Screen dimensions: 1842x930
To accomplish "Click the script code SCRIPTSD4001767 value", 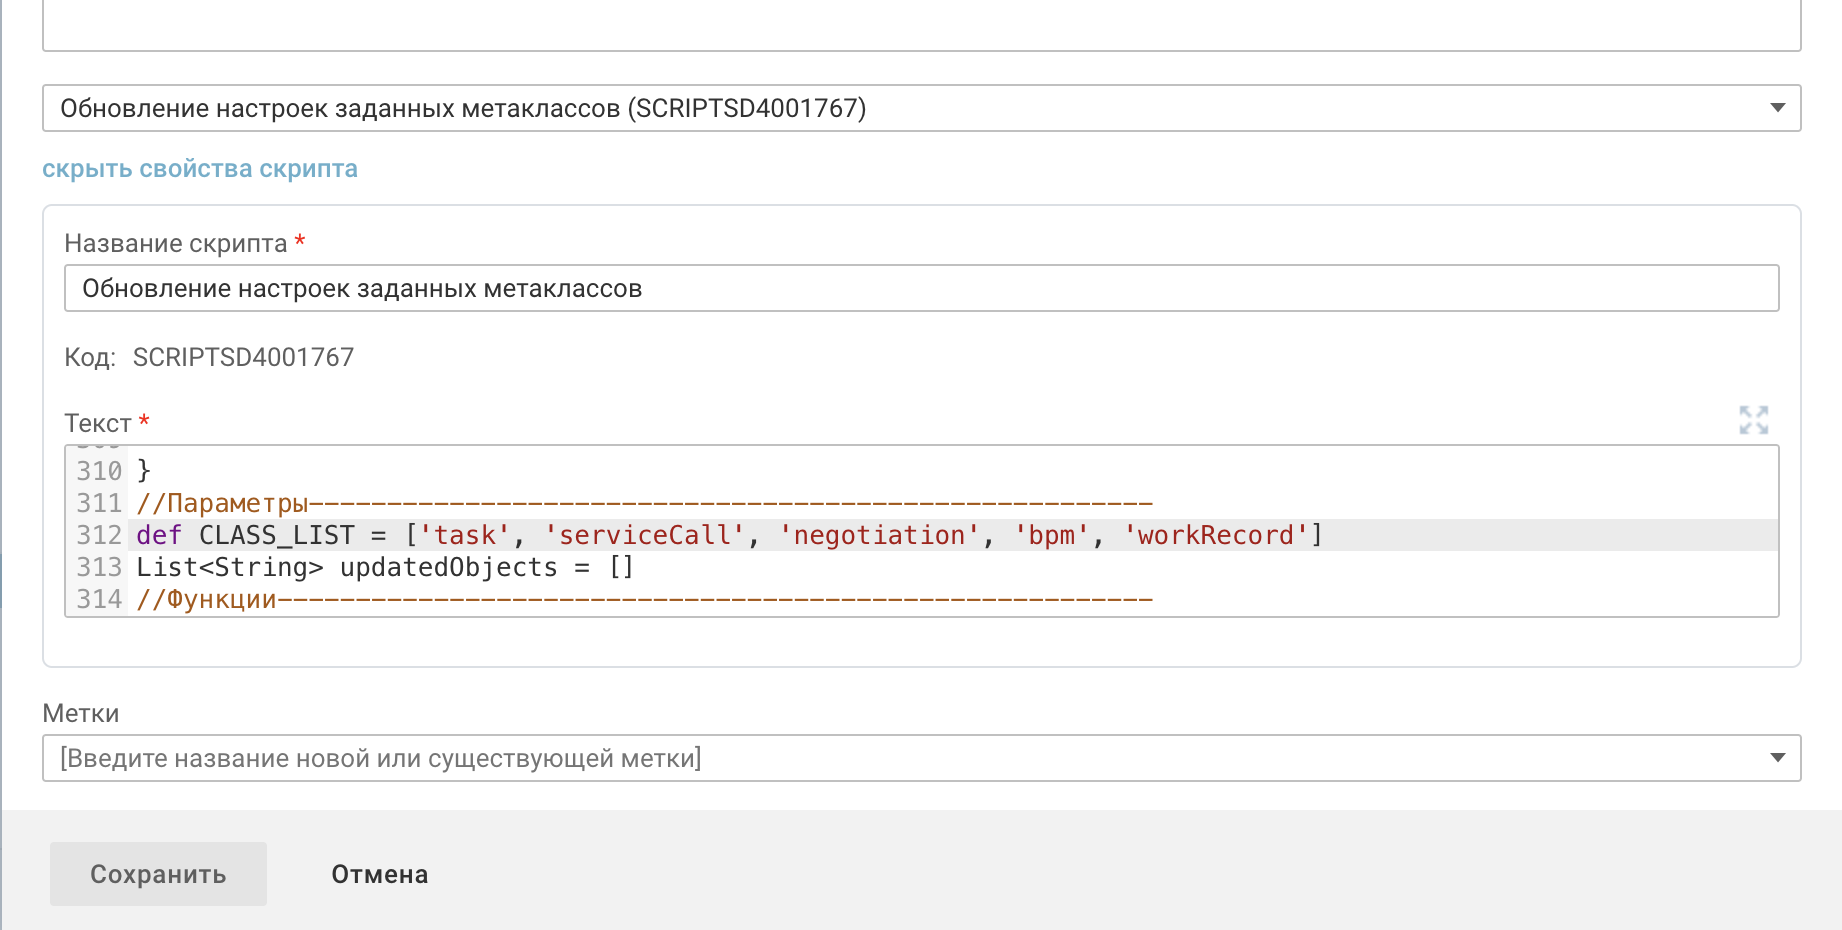I will pyautogui.click(x=243, y=357).
